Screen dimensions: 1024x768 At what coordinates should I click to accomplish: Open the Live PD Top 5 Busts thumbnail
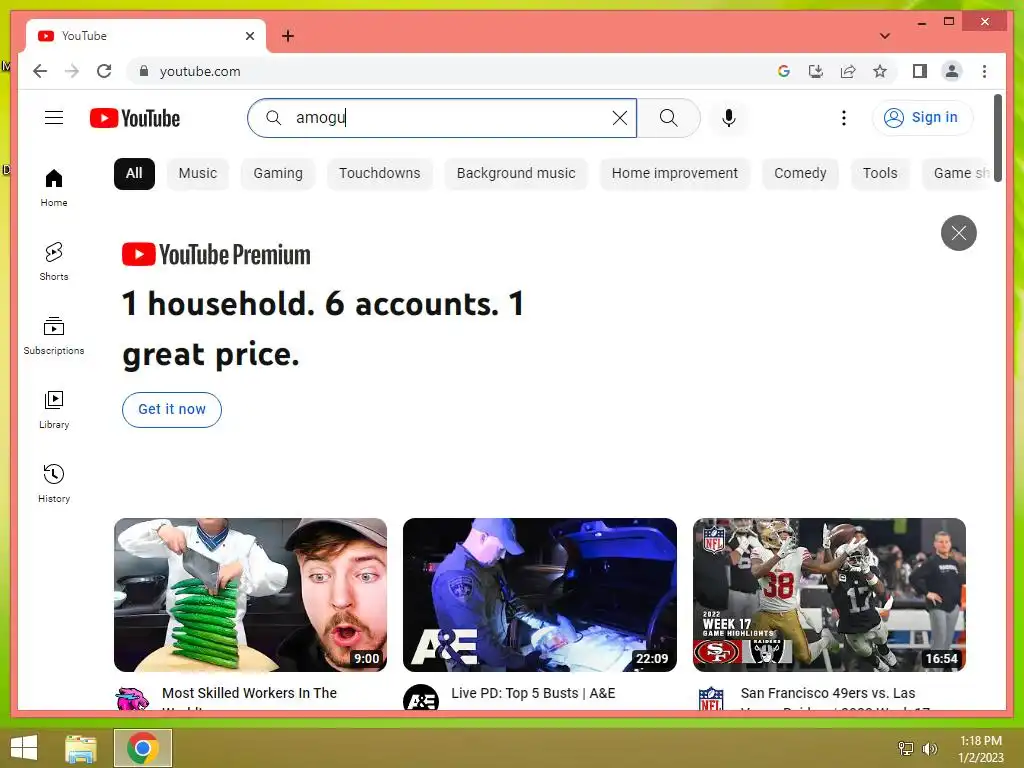(539, 594)
